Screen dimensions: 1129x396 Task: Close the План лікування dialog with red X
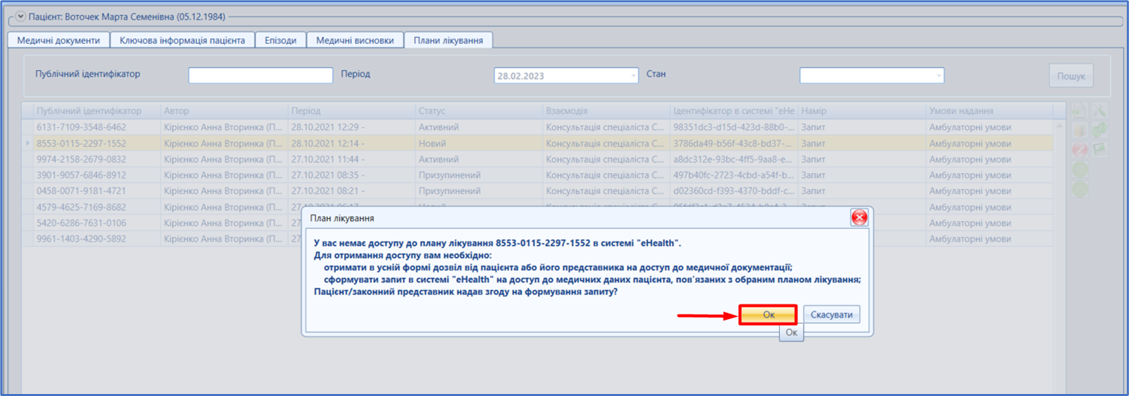pos(858,217)
